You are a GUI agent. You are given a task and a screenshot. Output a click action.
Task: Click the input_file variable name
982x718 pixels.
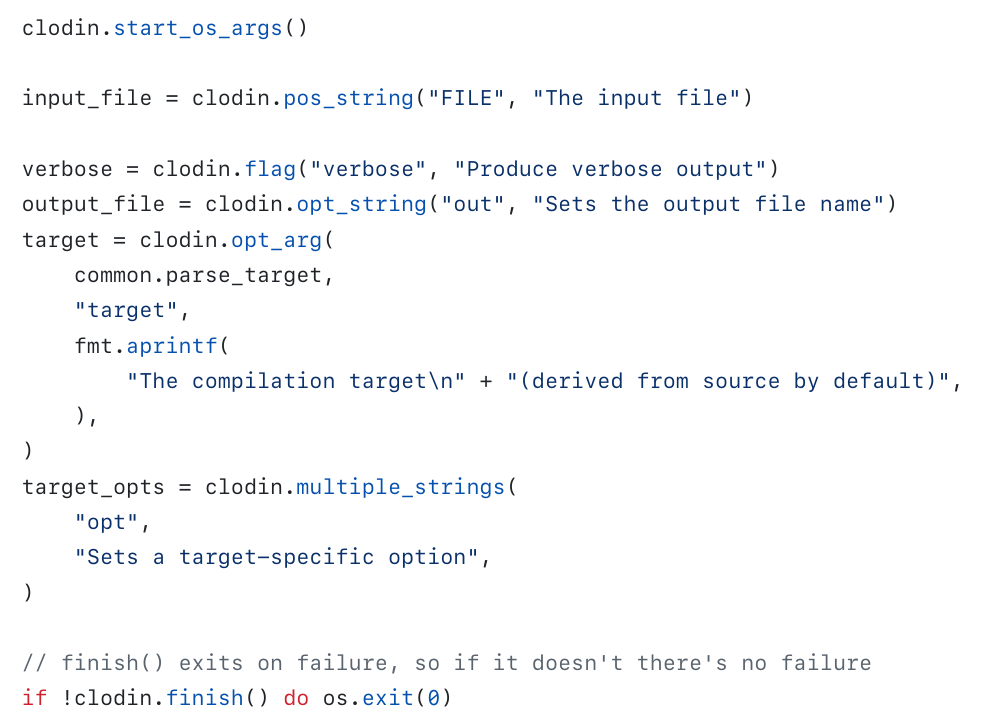point(87,98)
